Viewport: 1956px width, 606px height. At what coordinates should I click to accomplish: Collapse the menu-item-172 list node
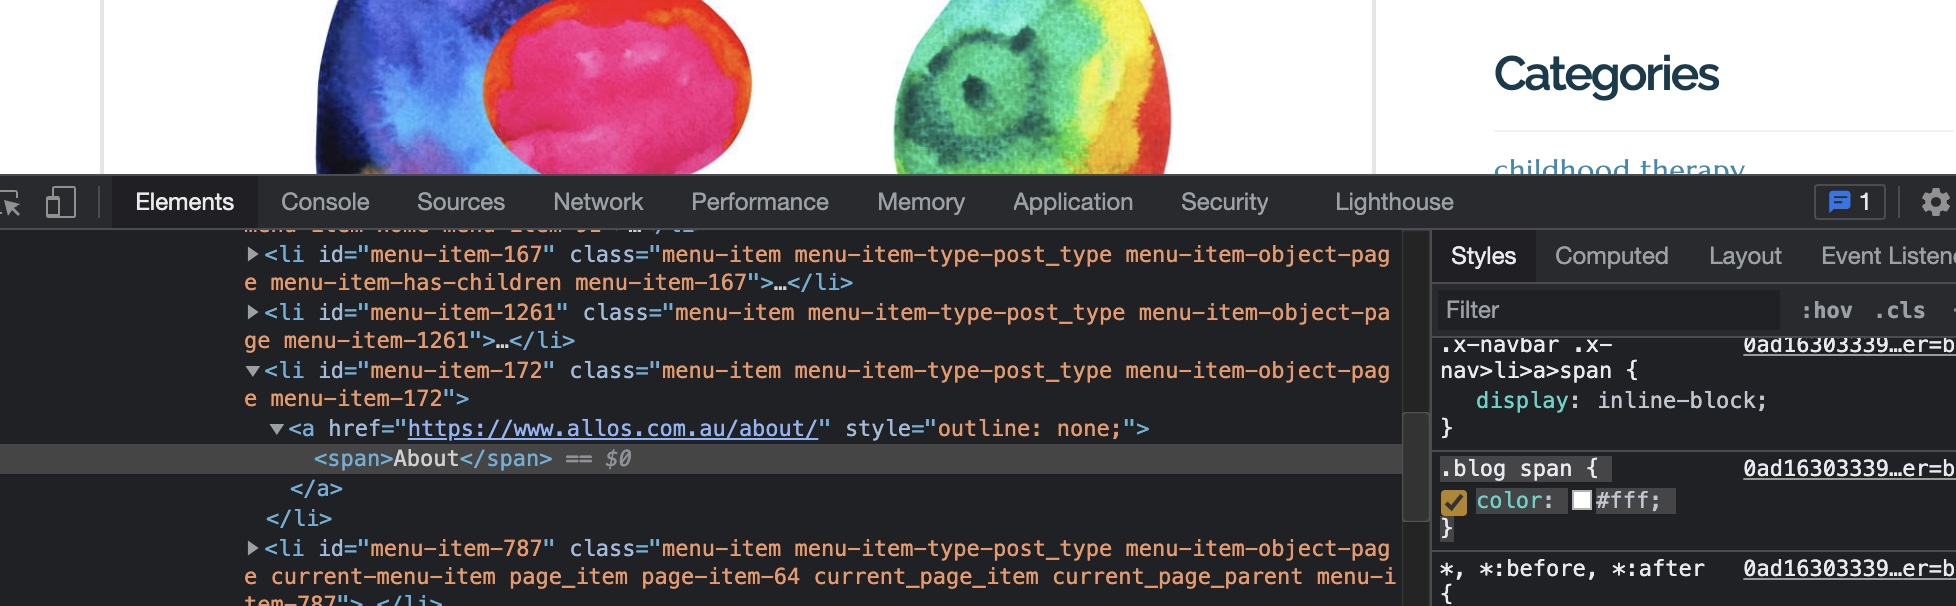253,371
